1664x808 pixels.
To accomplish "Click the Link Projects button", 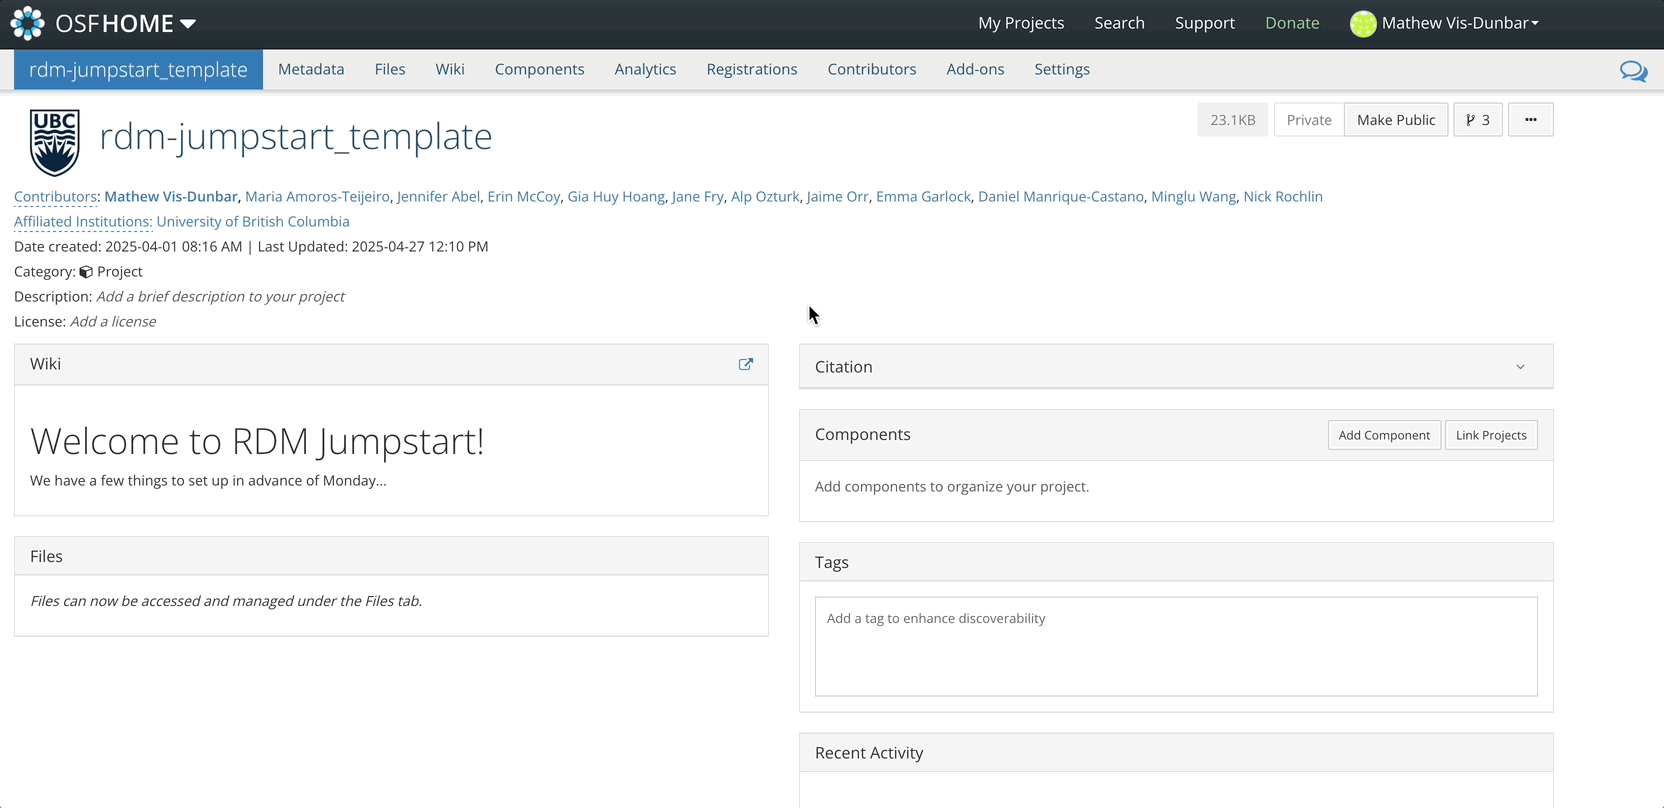I will [x=1490, y=435].
